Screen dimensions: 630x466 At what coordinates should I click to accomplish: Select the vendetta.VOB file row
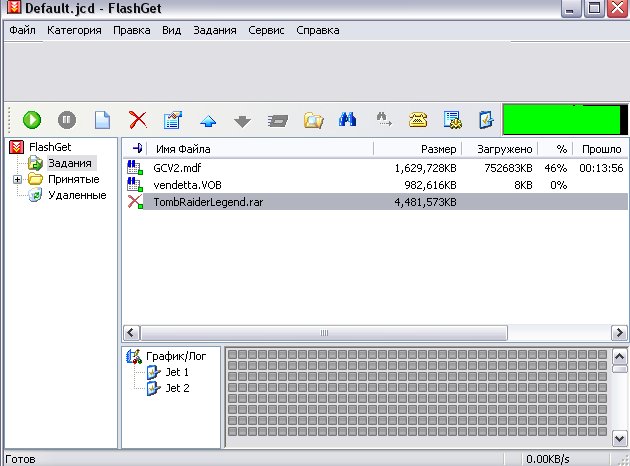[x=376, y=185]
